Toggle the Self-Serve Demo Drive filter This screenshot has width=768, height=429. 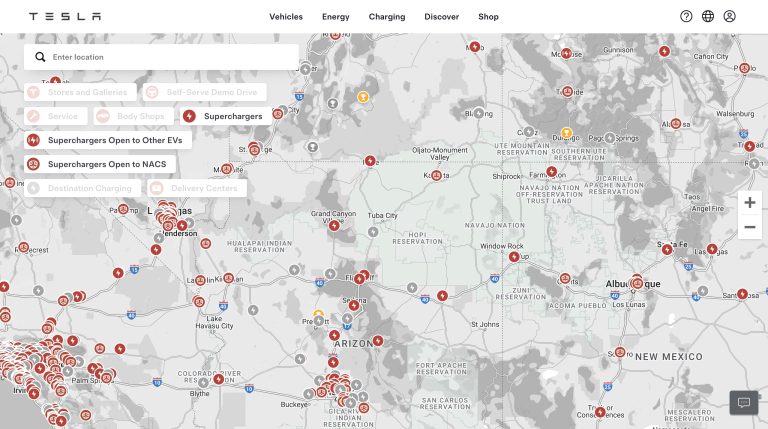click(205, 92)
